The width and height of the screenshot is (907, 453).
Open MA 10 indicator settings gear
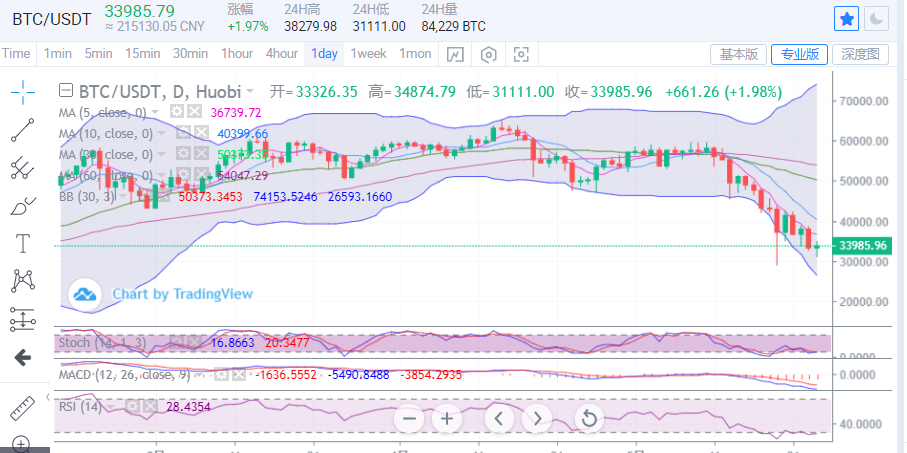pyautogui.click(x=183, y=133)
